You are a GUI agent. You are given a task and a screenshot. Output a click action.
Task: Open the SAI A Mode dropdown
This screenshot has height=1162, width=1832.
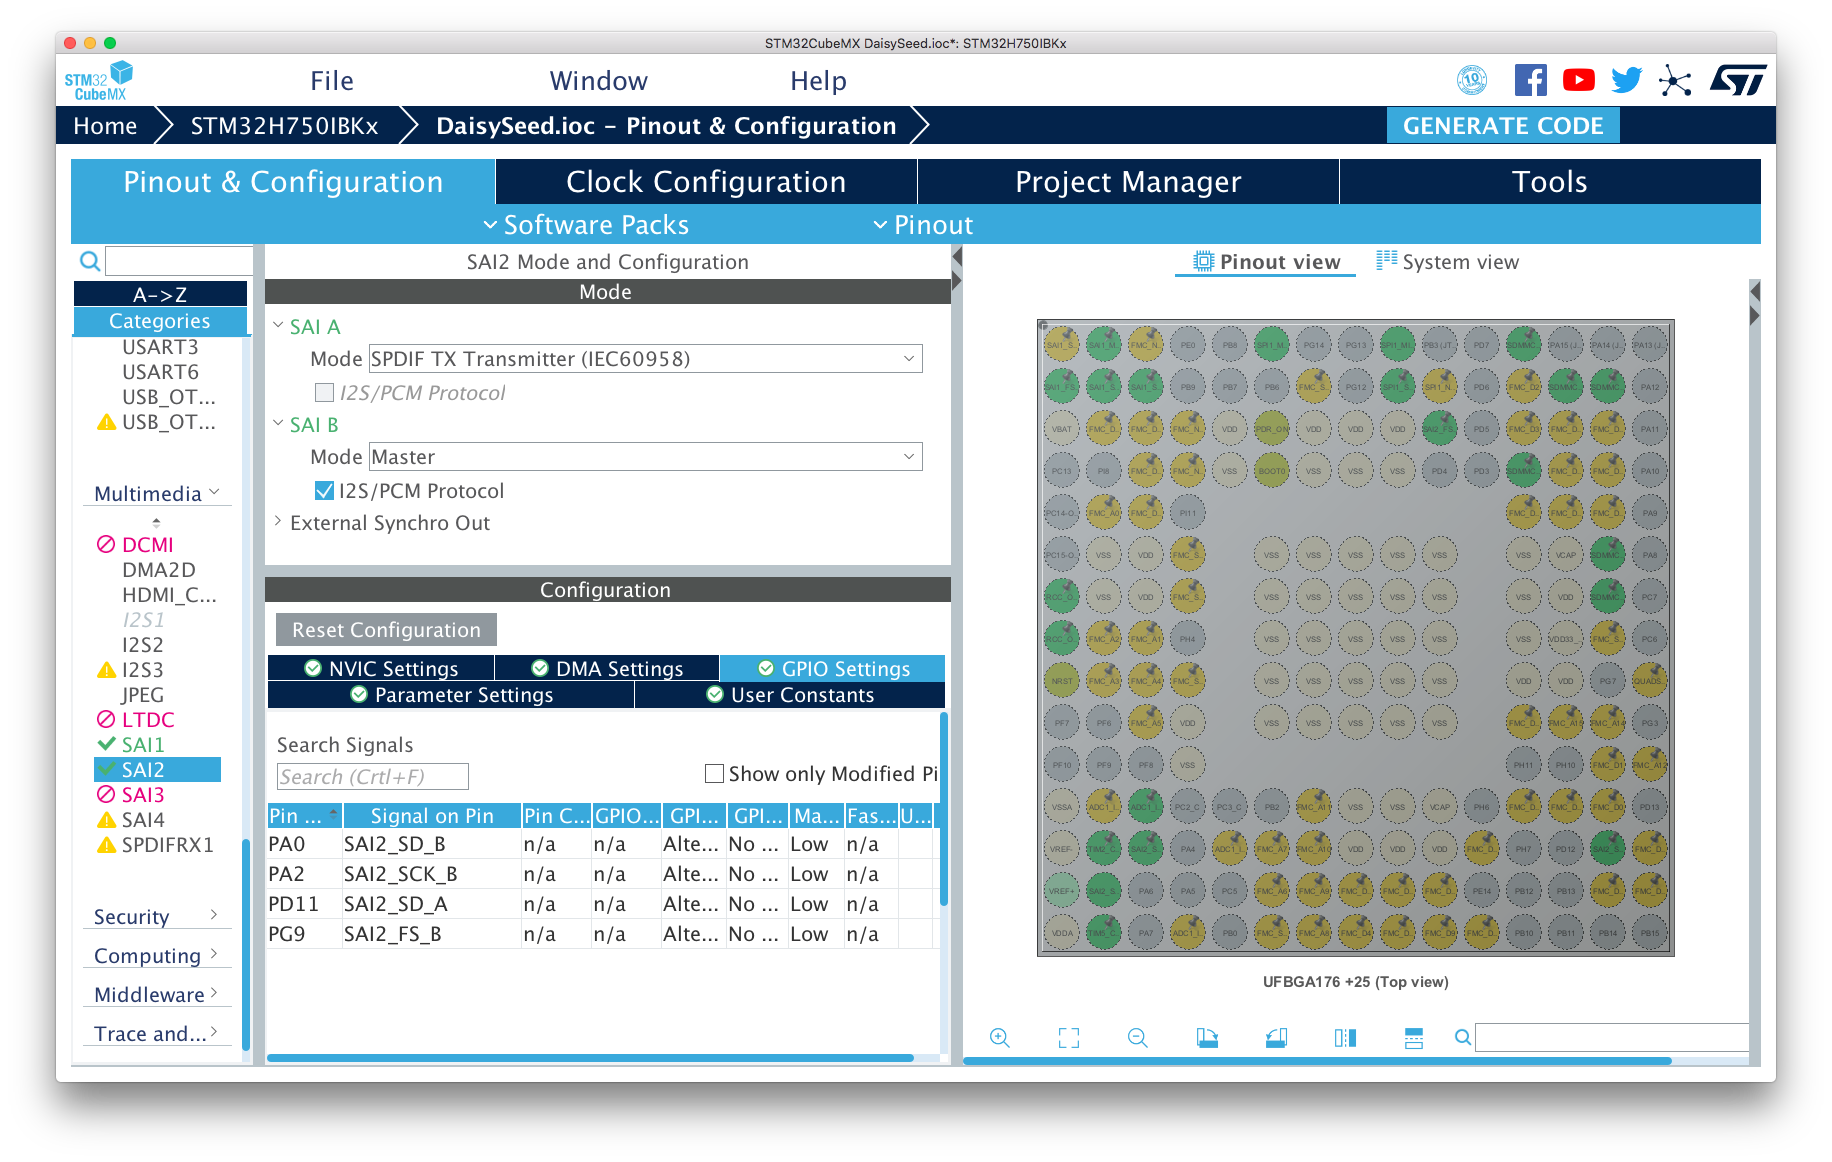(x=646, y=359)
